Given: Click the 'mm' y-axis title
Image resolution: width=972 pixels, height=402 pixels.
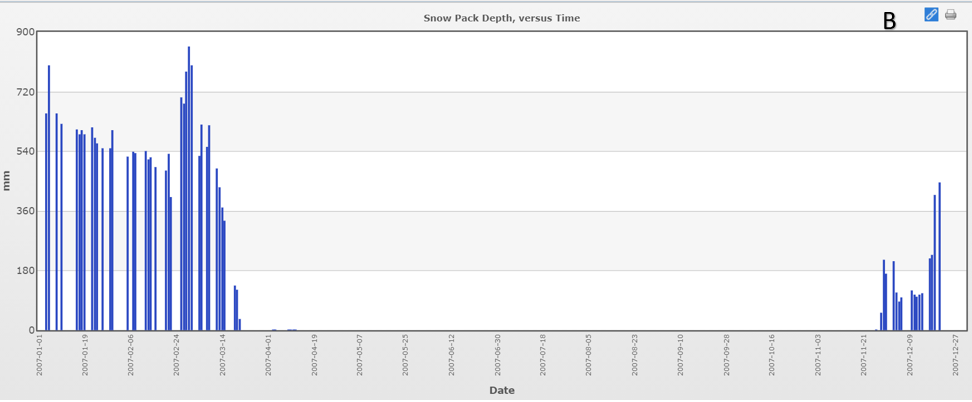Looking at the screenshot, I should [7, 181].
